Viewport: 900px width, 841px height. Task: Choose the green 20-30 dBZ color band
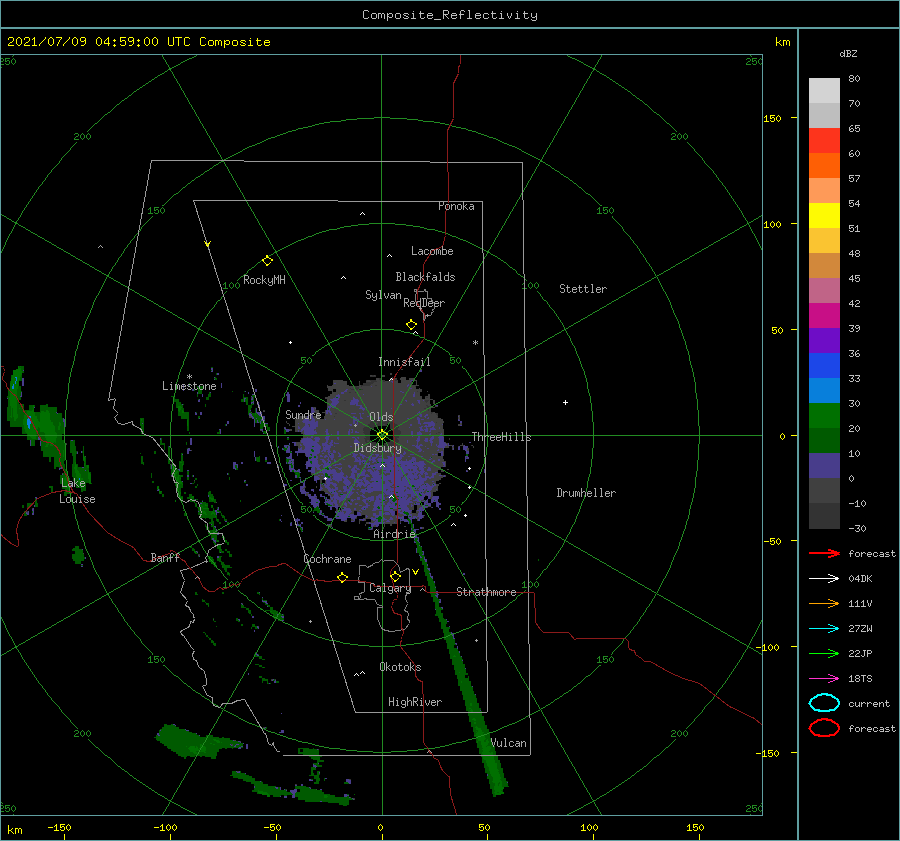824,416
